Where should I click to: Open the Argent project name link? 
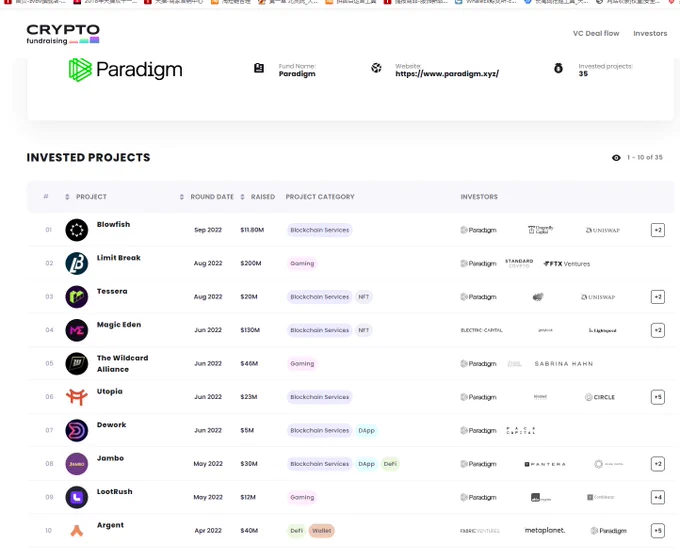[x=110, y=525]
